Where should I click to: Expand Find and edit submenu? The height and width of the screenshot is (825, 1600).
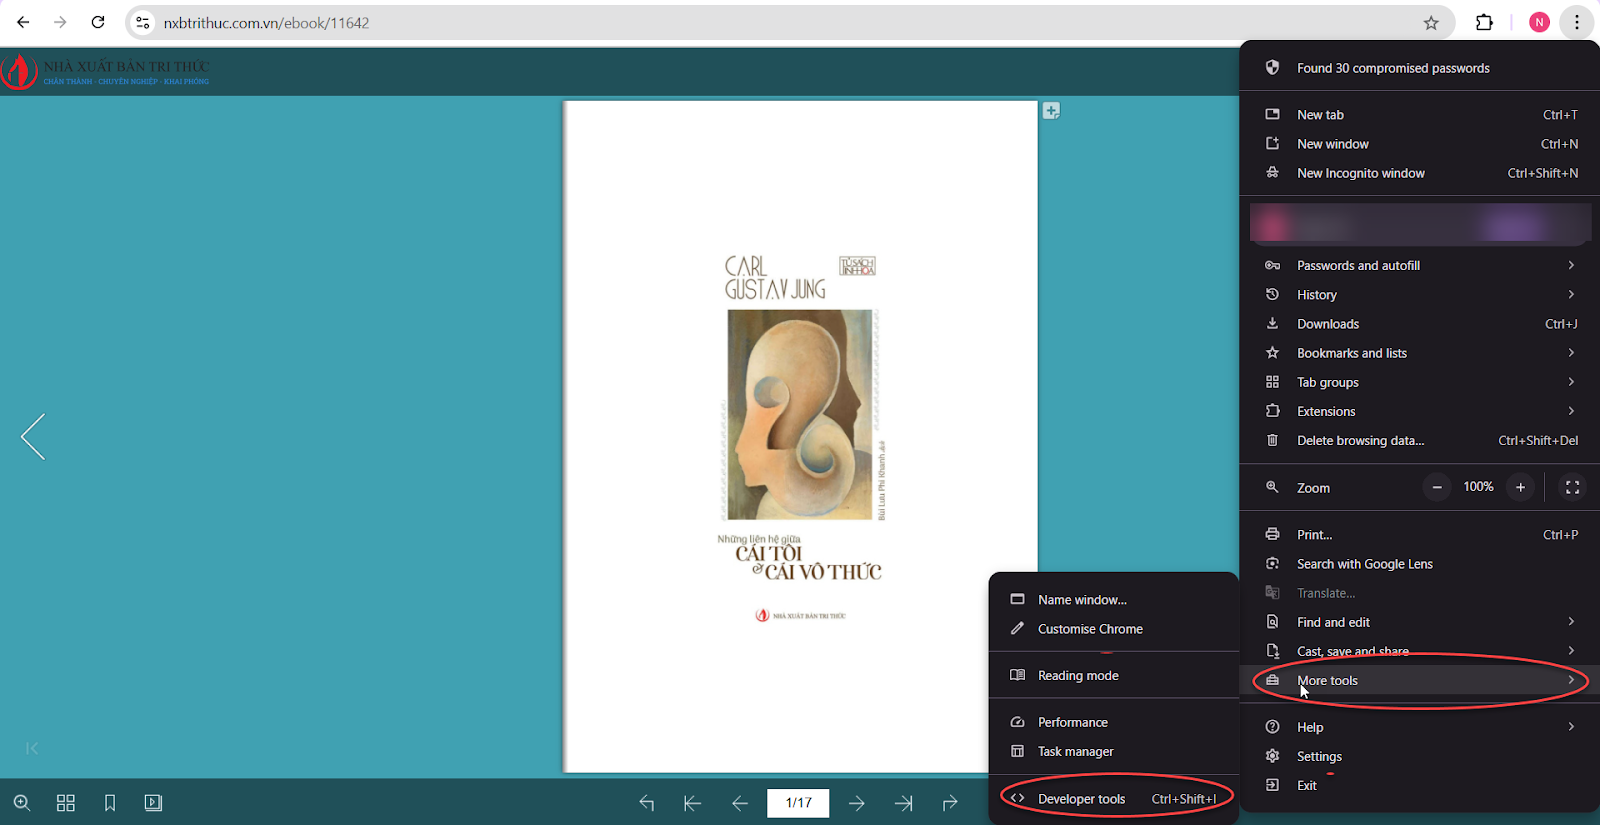[1419, 622]
